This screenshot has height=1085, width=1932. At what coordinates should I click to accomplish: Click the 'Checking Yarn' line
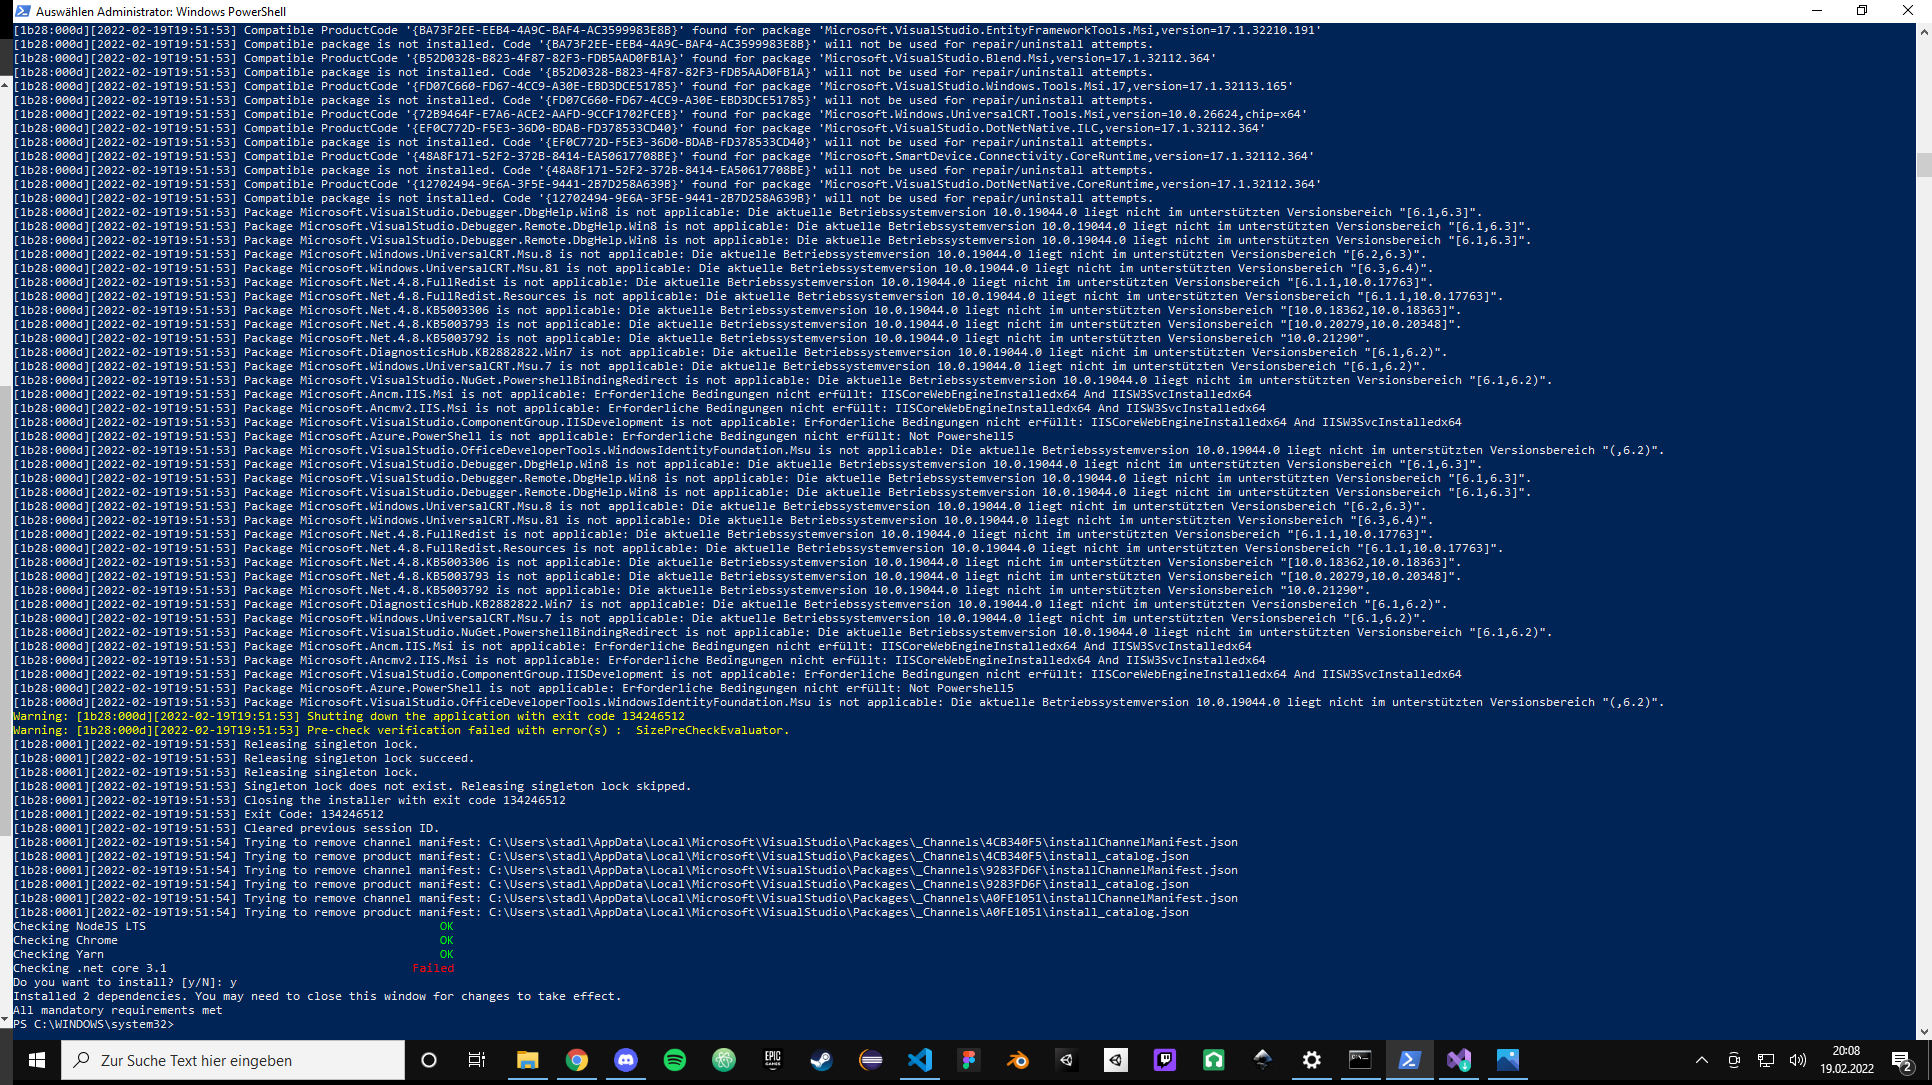tap(58, 954)
